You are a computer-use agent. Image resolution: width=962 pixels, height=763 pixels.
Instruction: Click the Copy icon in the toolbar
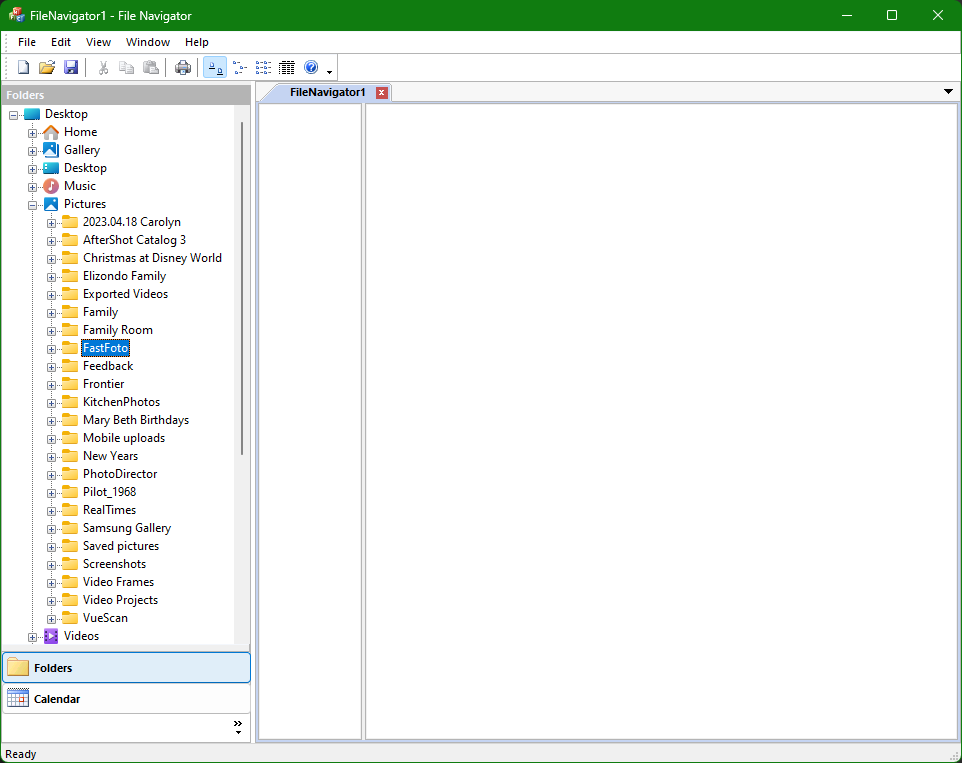point(127,67)
